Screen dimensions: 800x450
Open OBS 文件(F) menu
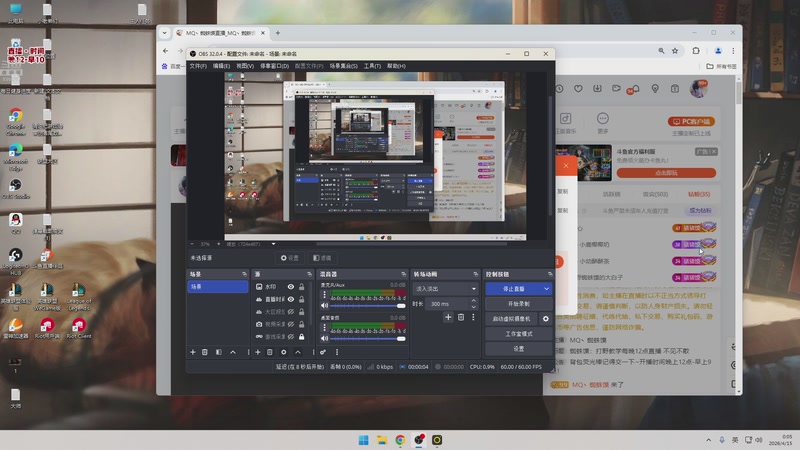click(198, 66)
